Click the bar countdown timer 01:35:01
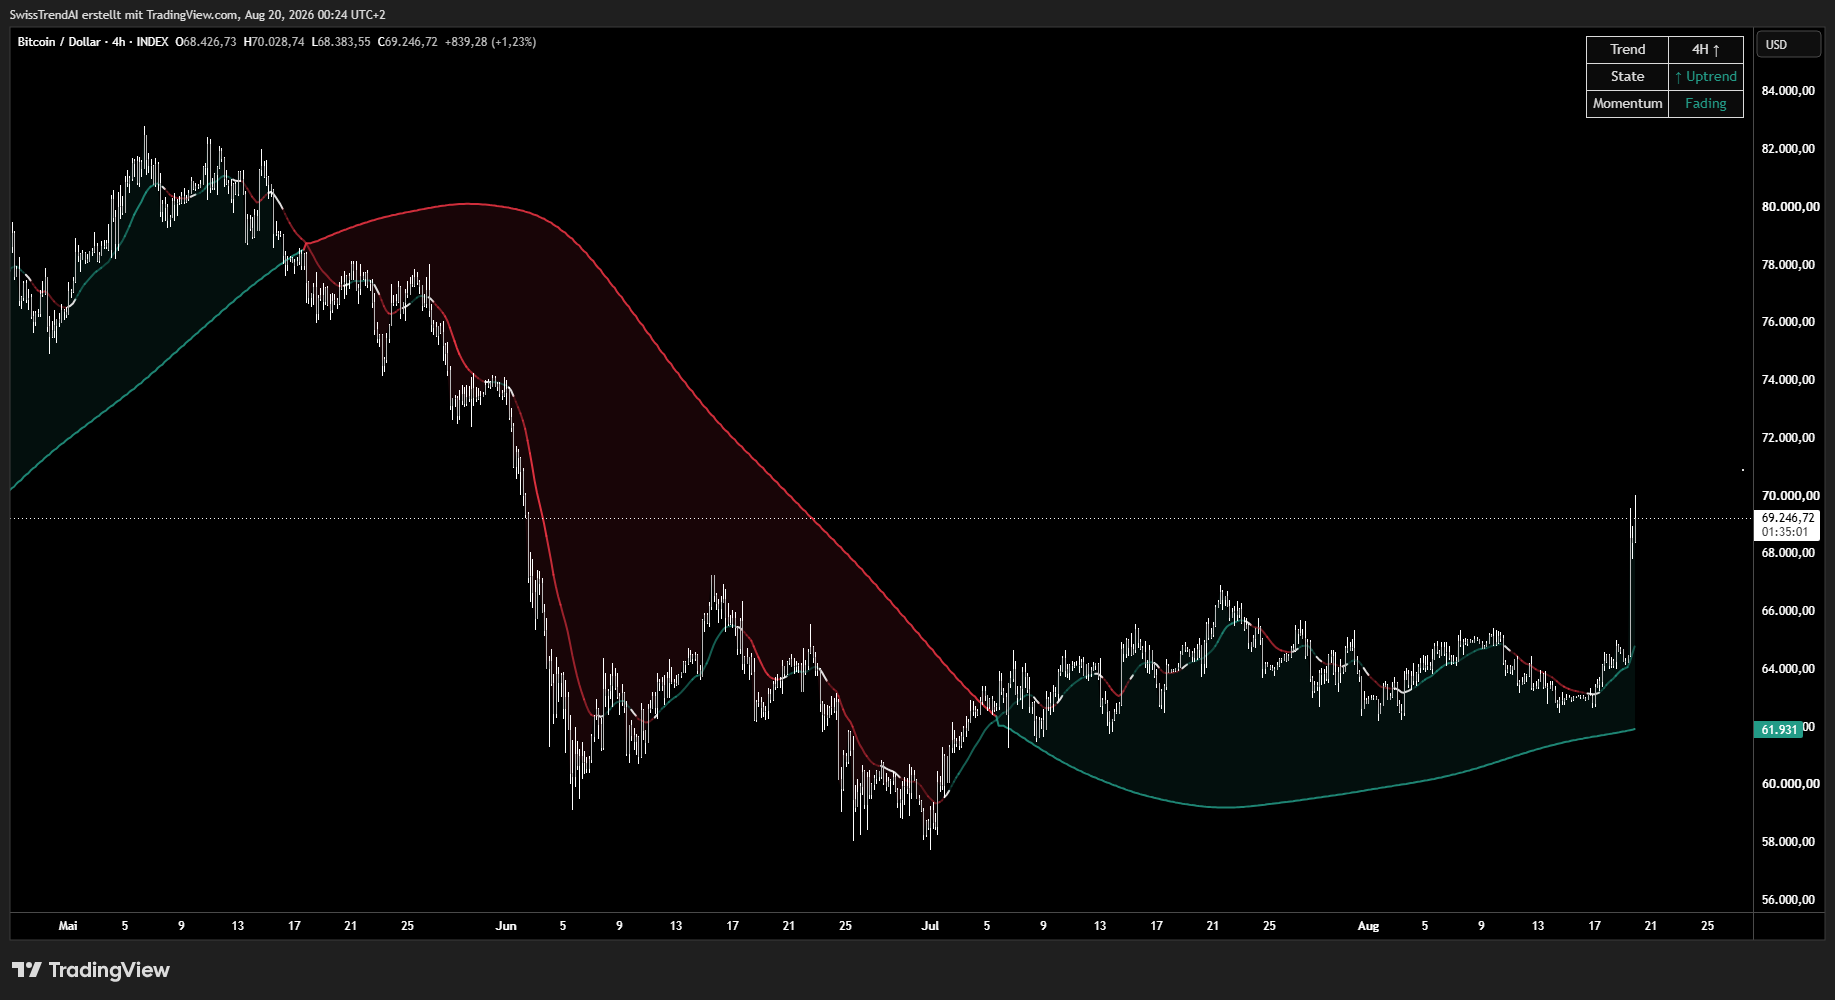 click(1785, 532)
